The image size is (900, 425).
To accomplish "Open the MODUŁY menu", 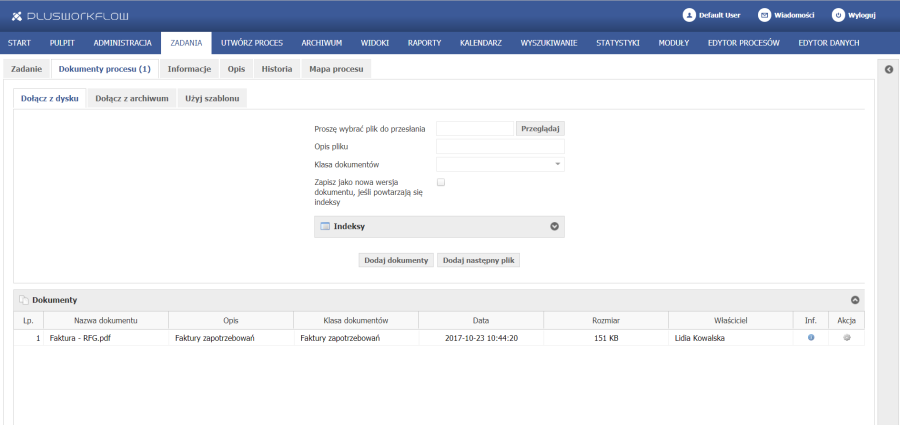I will (674, 43).
